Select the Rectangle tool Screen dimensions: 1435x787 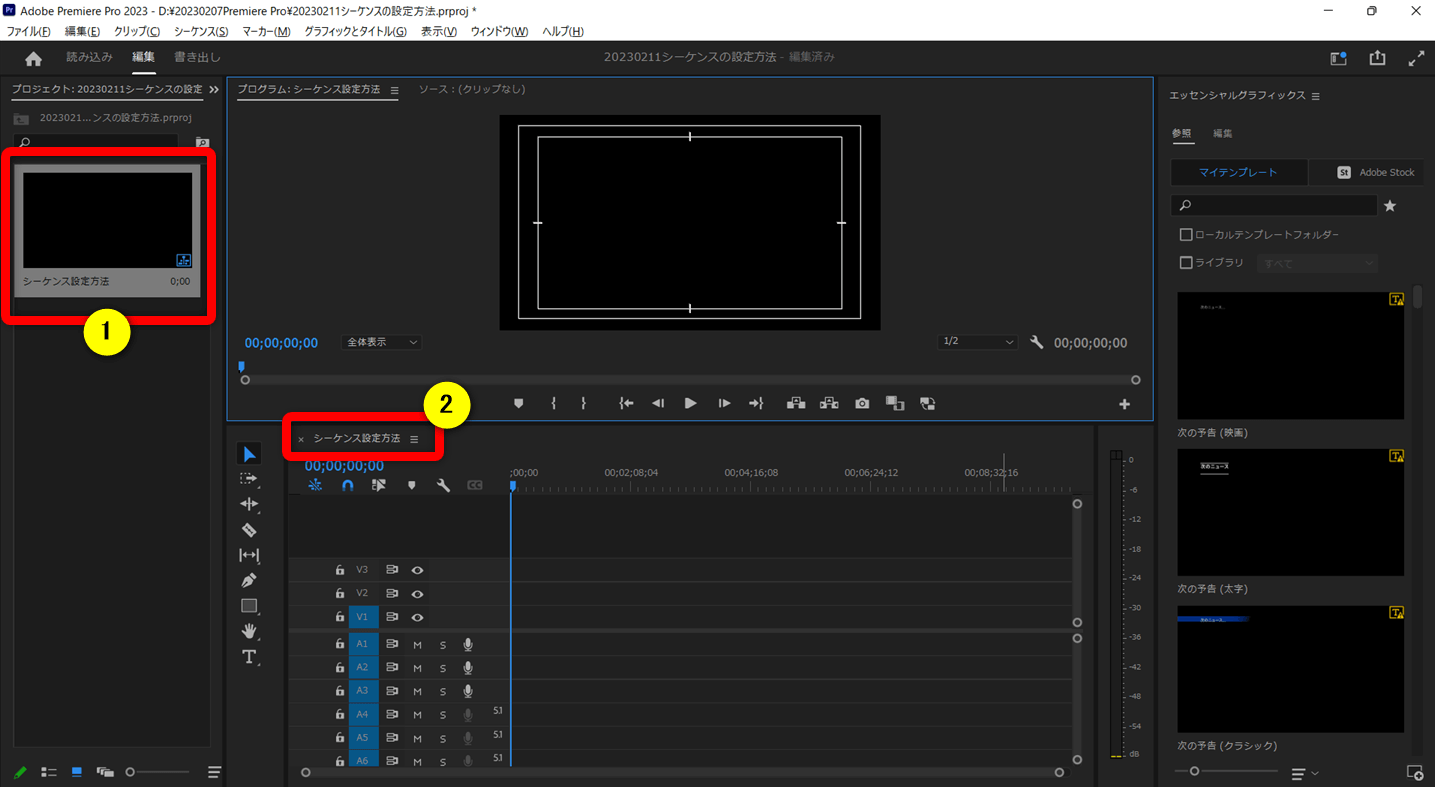coord(250,606)
